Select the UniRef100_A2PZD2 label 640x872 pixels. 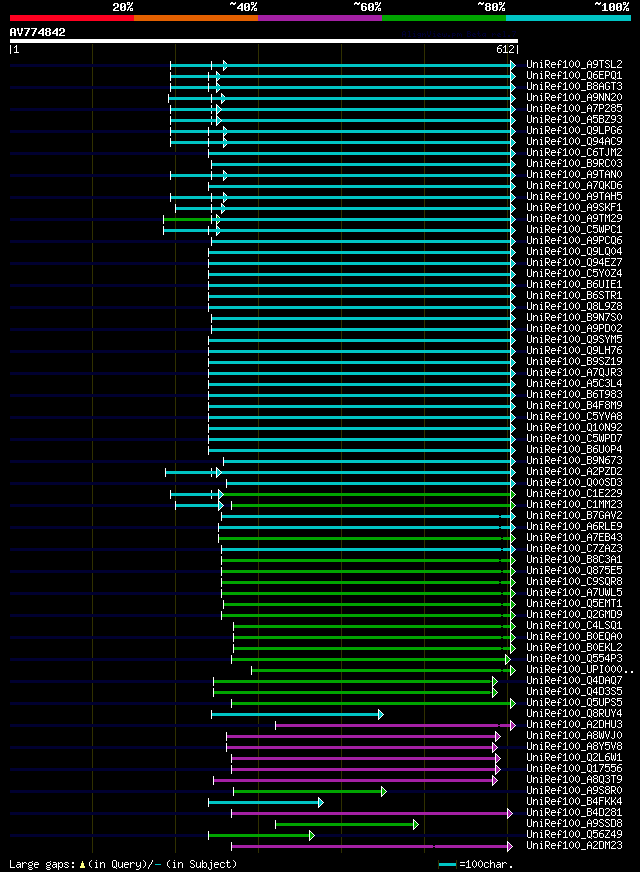coord(574,472)
